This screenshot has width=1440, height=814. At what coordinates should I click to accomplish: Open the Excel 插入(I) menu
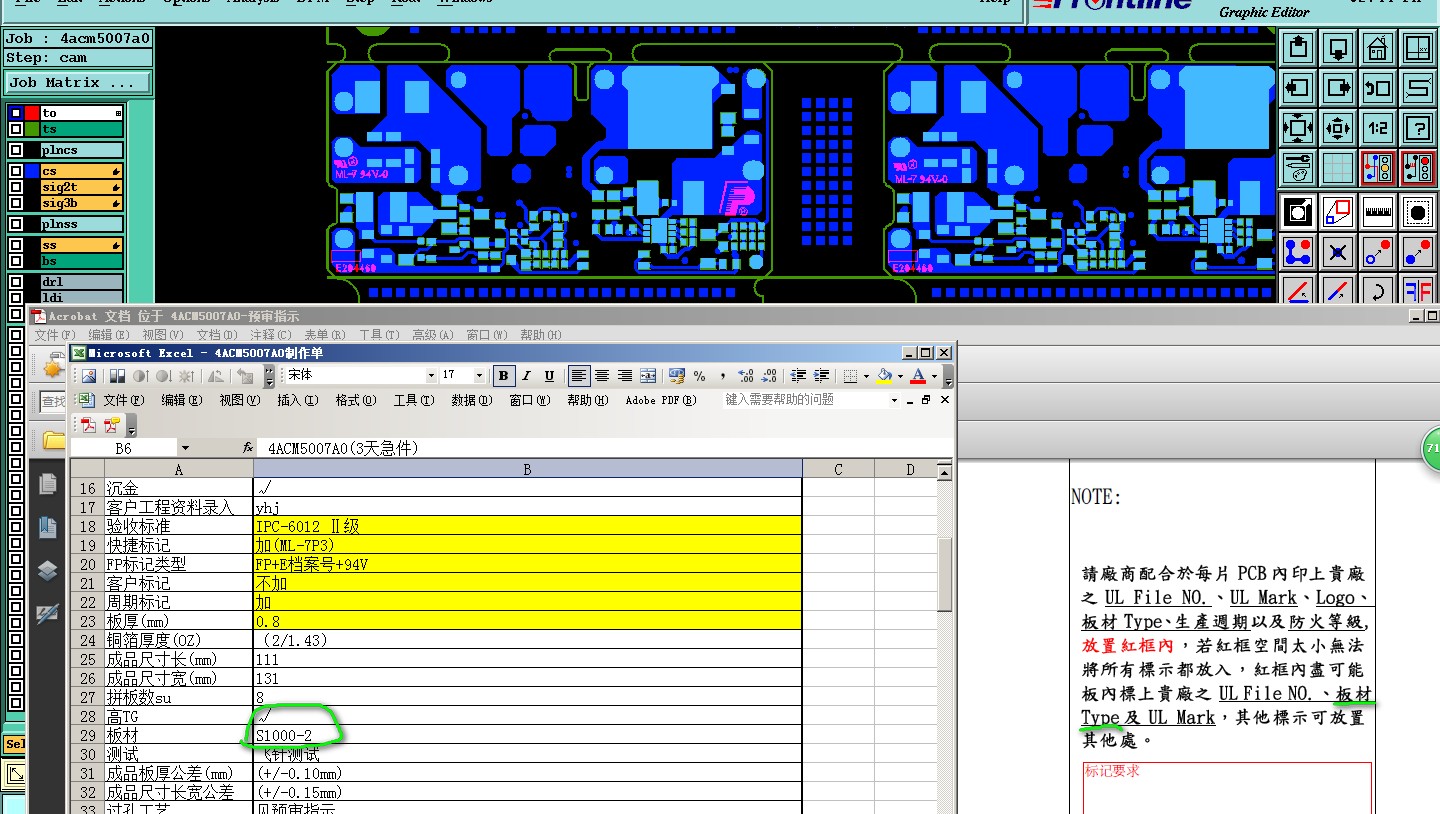[298, 400]
